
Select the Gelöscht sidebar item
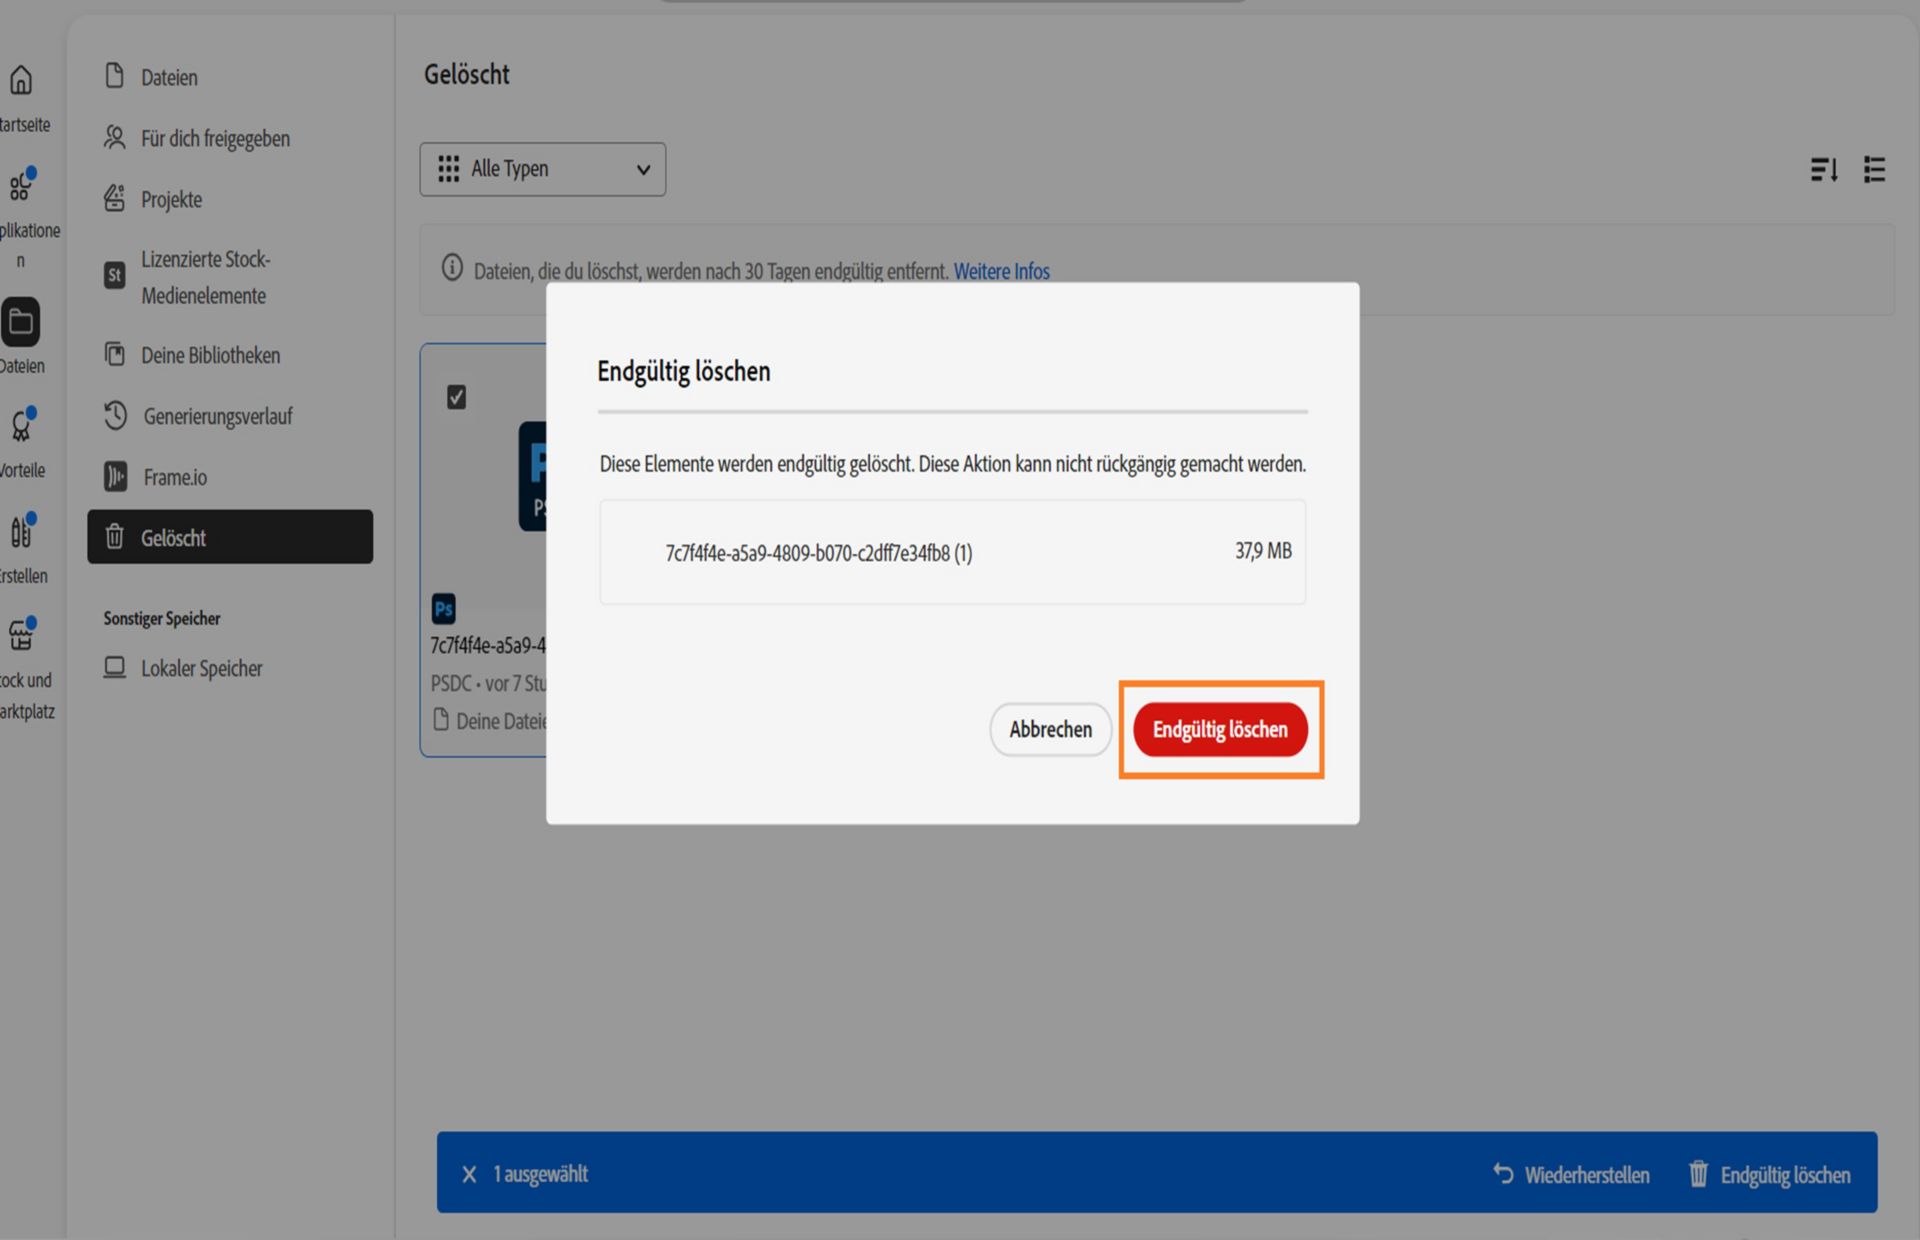[230, 537]
